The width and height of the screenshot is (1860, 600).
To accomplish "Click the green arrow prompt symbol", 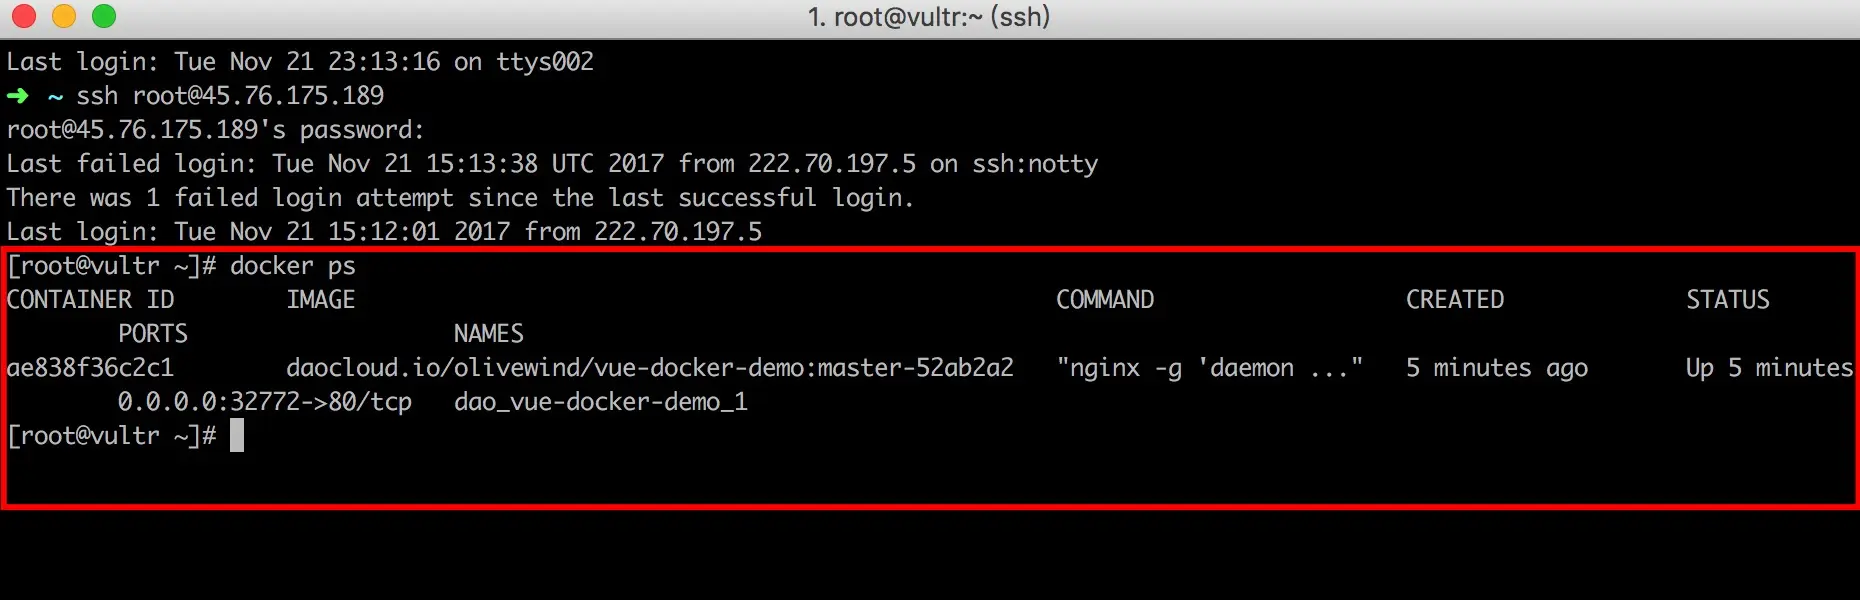I will pyautogui.click(x=18, y=96).
